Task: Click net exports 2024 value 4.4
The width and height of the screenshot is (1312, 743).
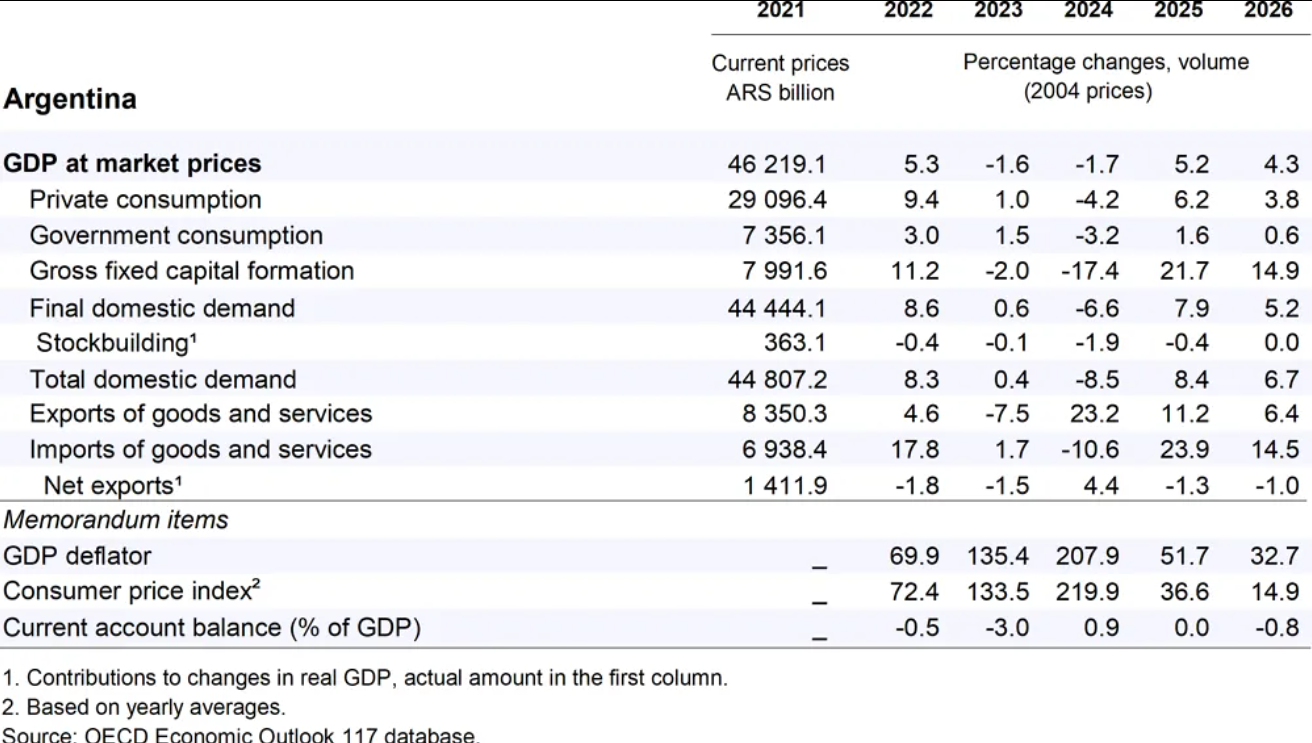Action: (x=1101, y=486)
